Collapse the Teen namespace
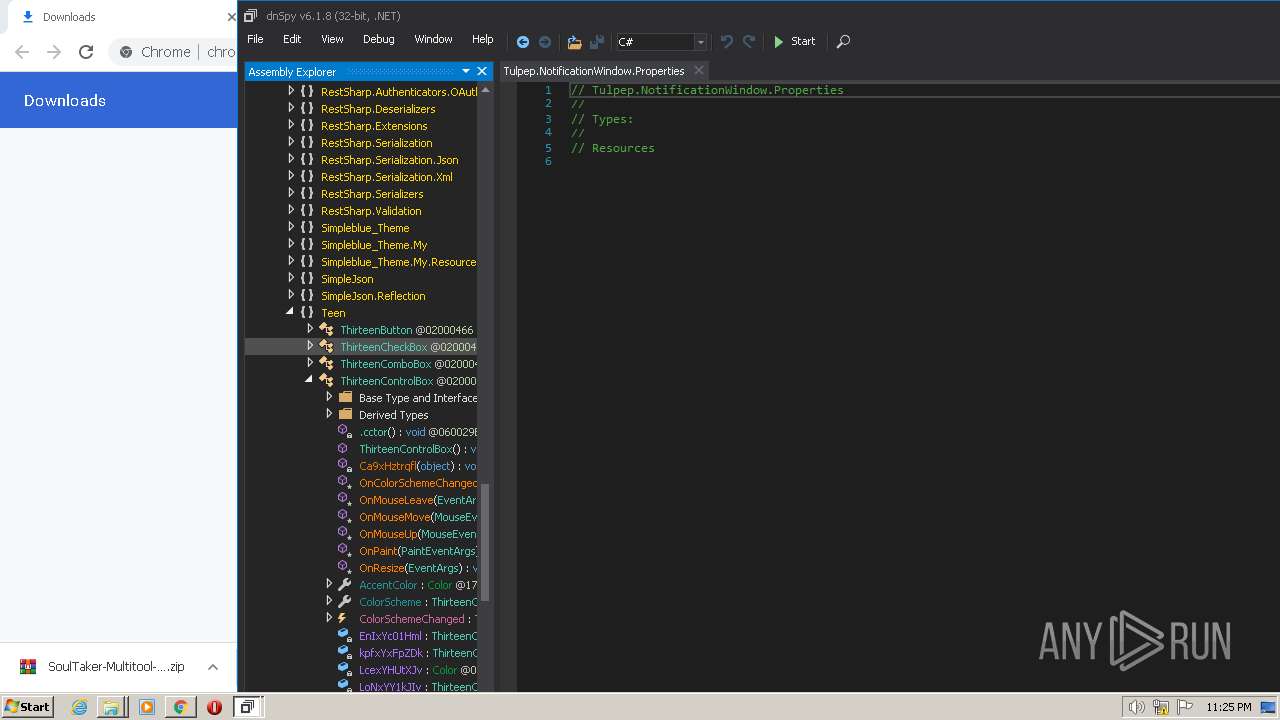1280x720 pixels. (290, 312)
